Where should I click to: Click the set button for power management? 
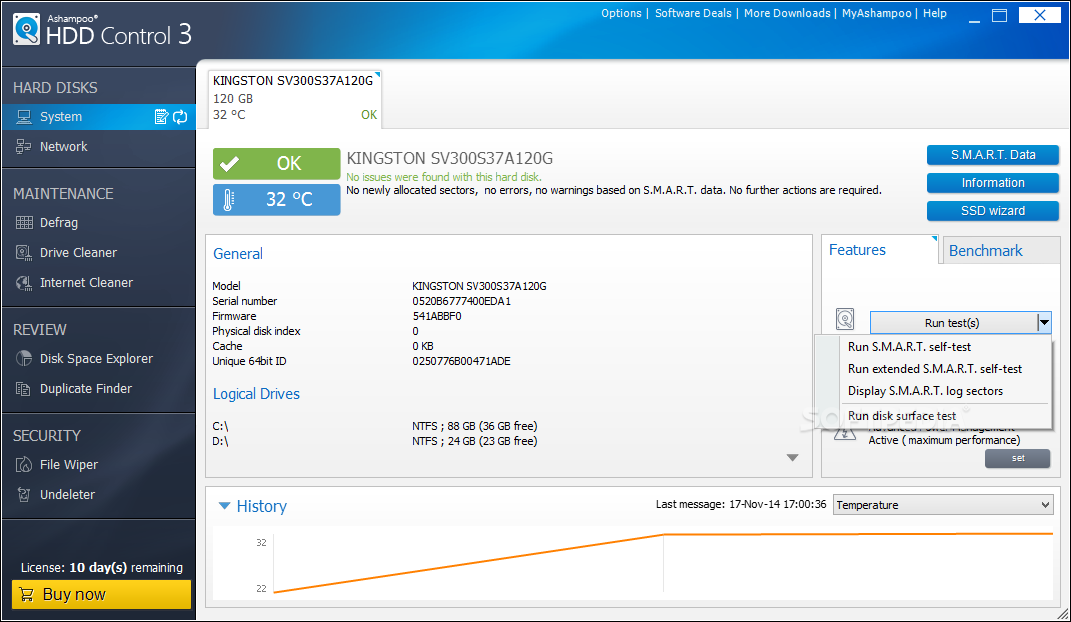pyautogui.click(x=1018, y=458)
